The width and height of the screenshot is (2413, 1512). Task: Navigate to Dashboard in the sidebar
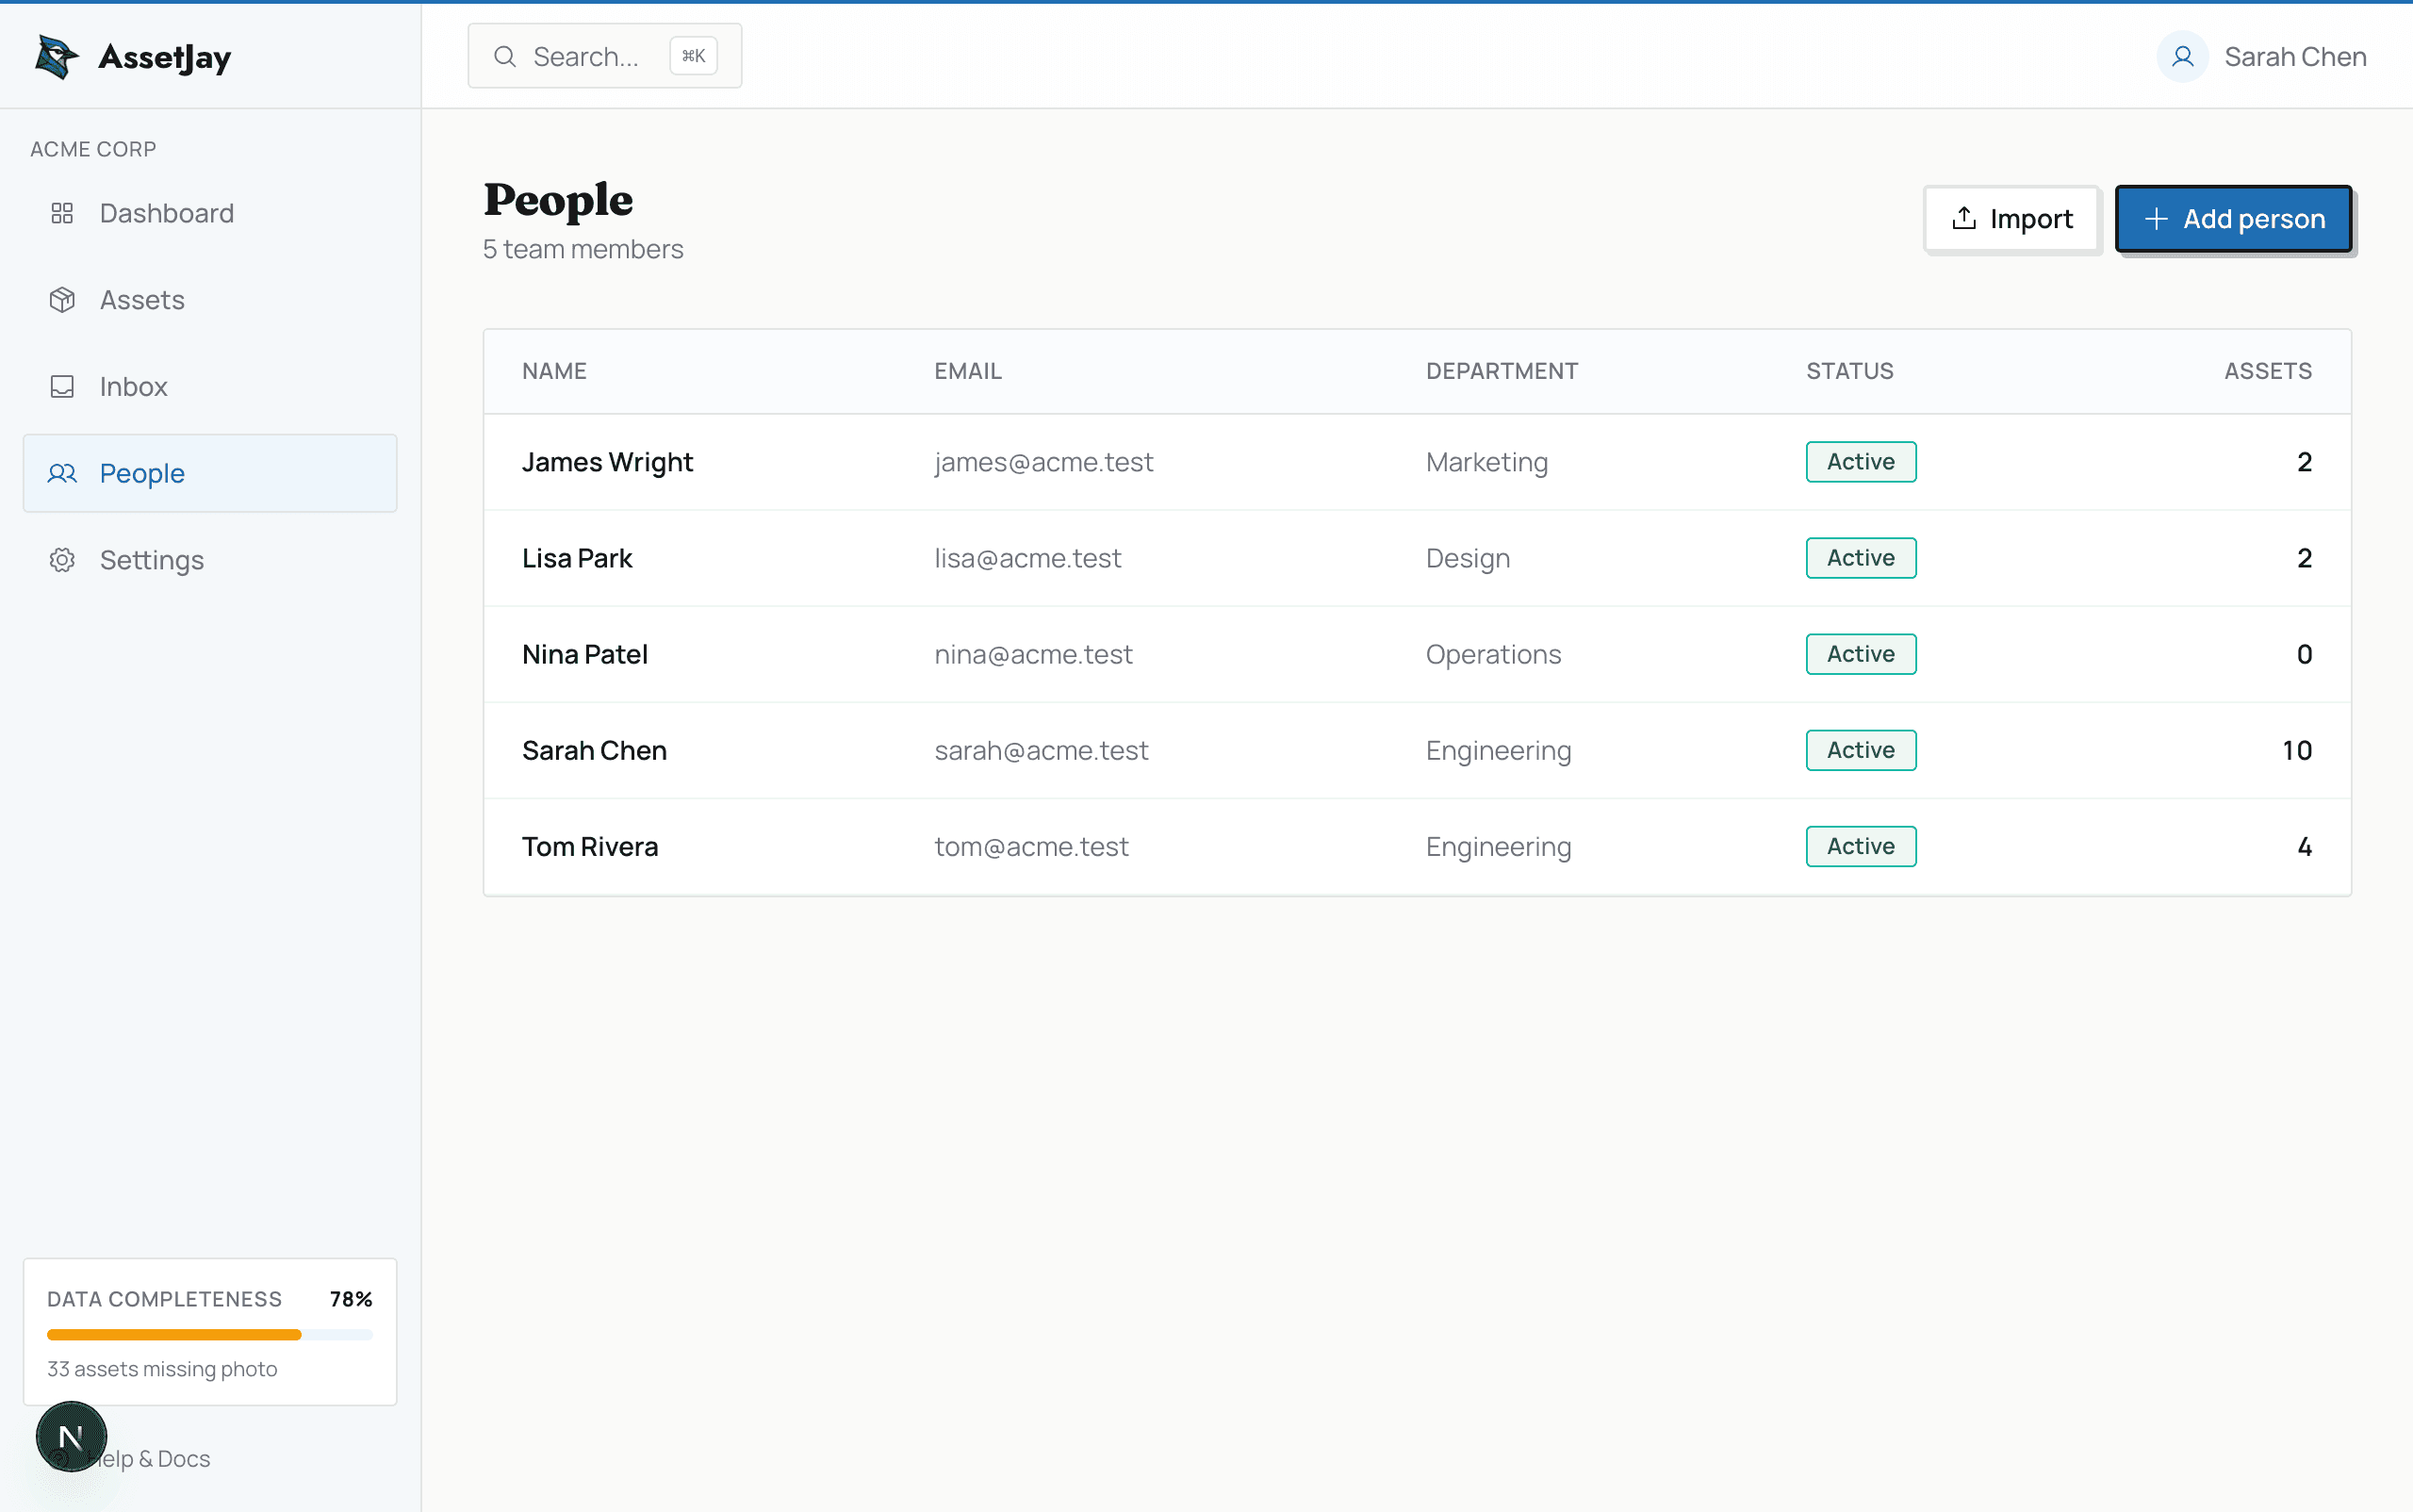pyautogui.click(x=166, y=213)
